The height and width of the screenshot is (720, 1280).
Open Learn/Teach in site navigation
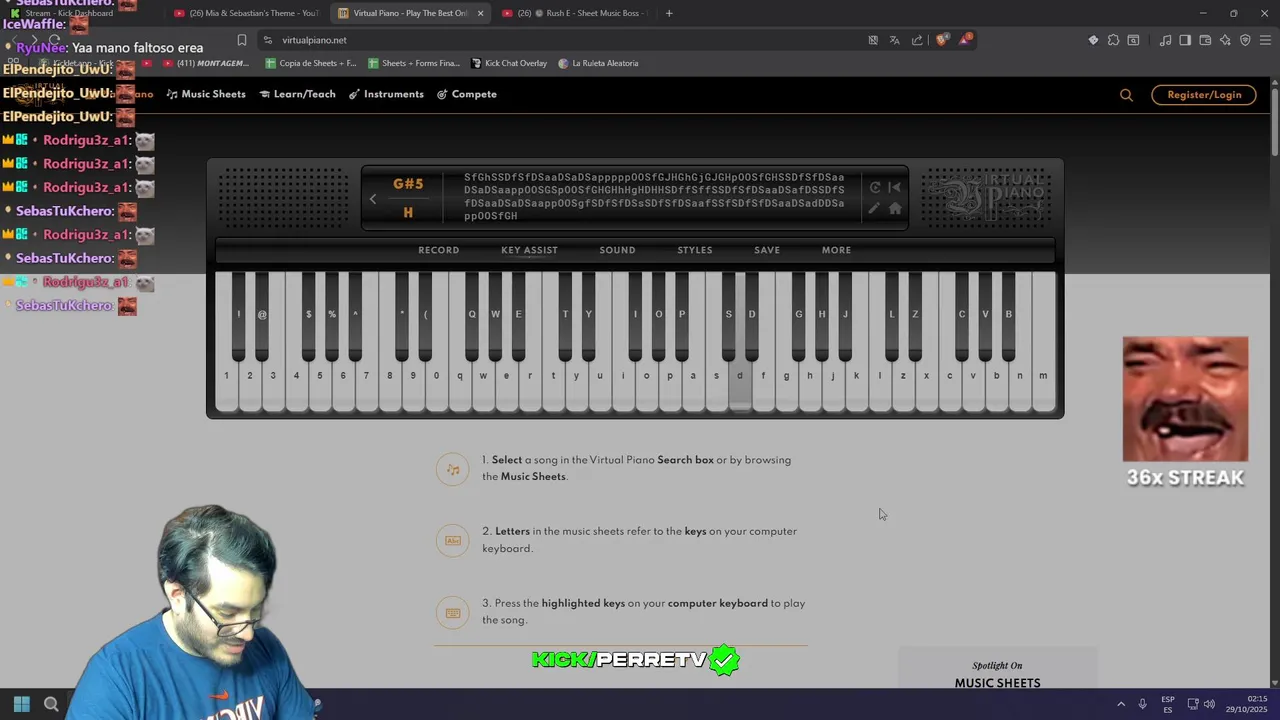[297, 94]
